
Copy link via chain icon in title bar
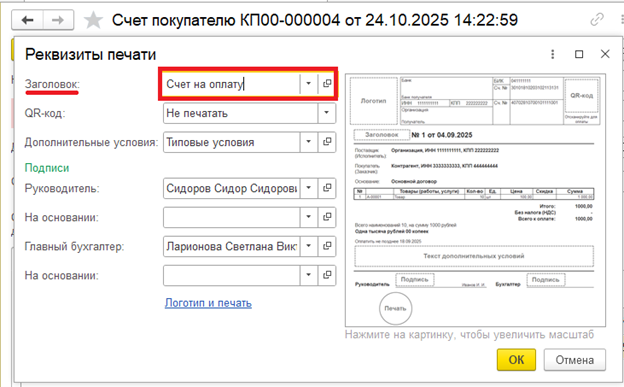597,19
